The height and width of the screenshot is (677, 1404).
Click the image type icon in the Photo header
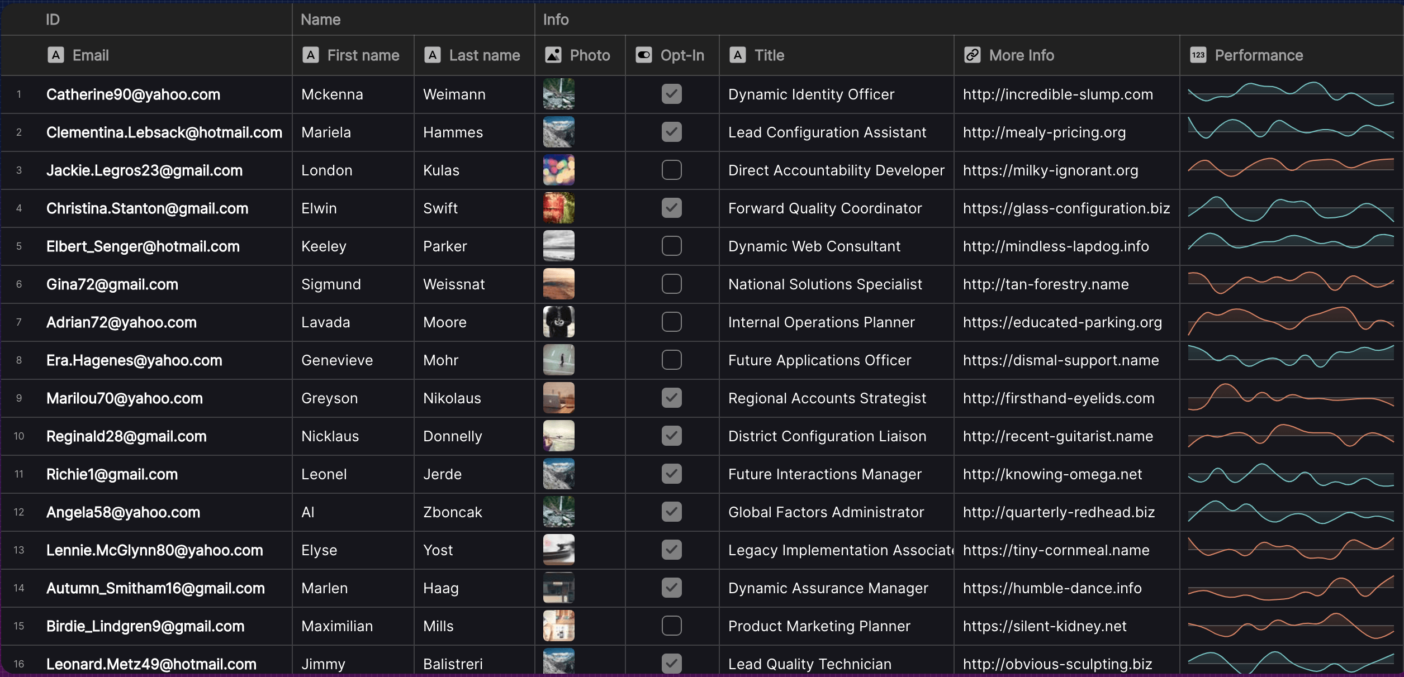coord(551,55)
